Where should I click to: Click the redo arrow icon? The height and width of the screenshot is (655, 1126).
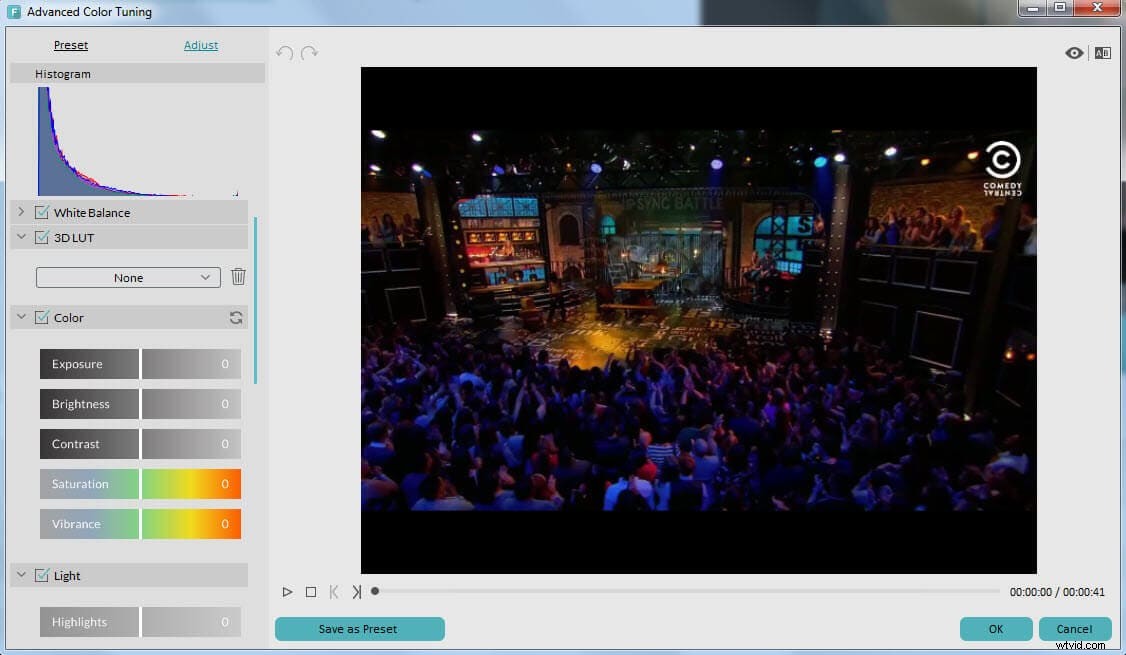click(x=310, y=53)
